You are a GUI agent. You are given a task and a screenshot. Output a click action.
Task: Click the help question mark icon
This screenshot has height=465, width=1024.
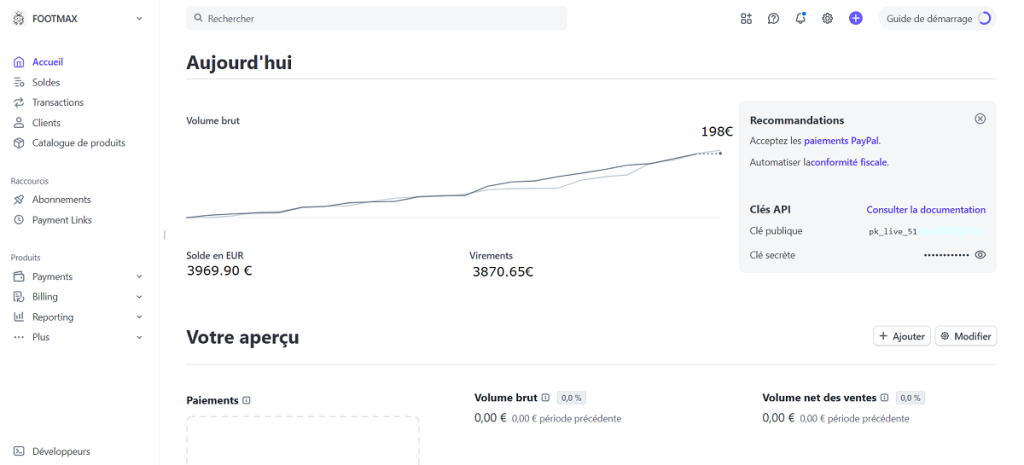pyautogui.click(x=773, y=18)
